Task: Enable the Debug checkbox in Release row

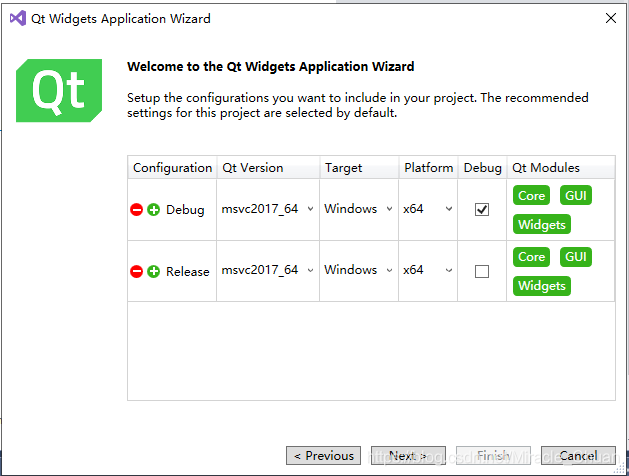Action: (482, 271)
